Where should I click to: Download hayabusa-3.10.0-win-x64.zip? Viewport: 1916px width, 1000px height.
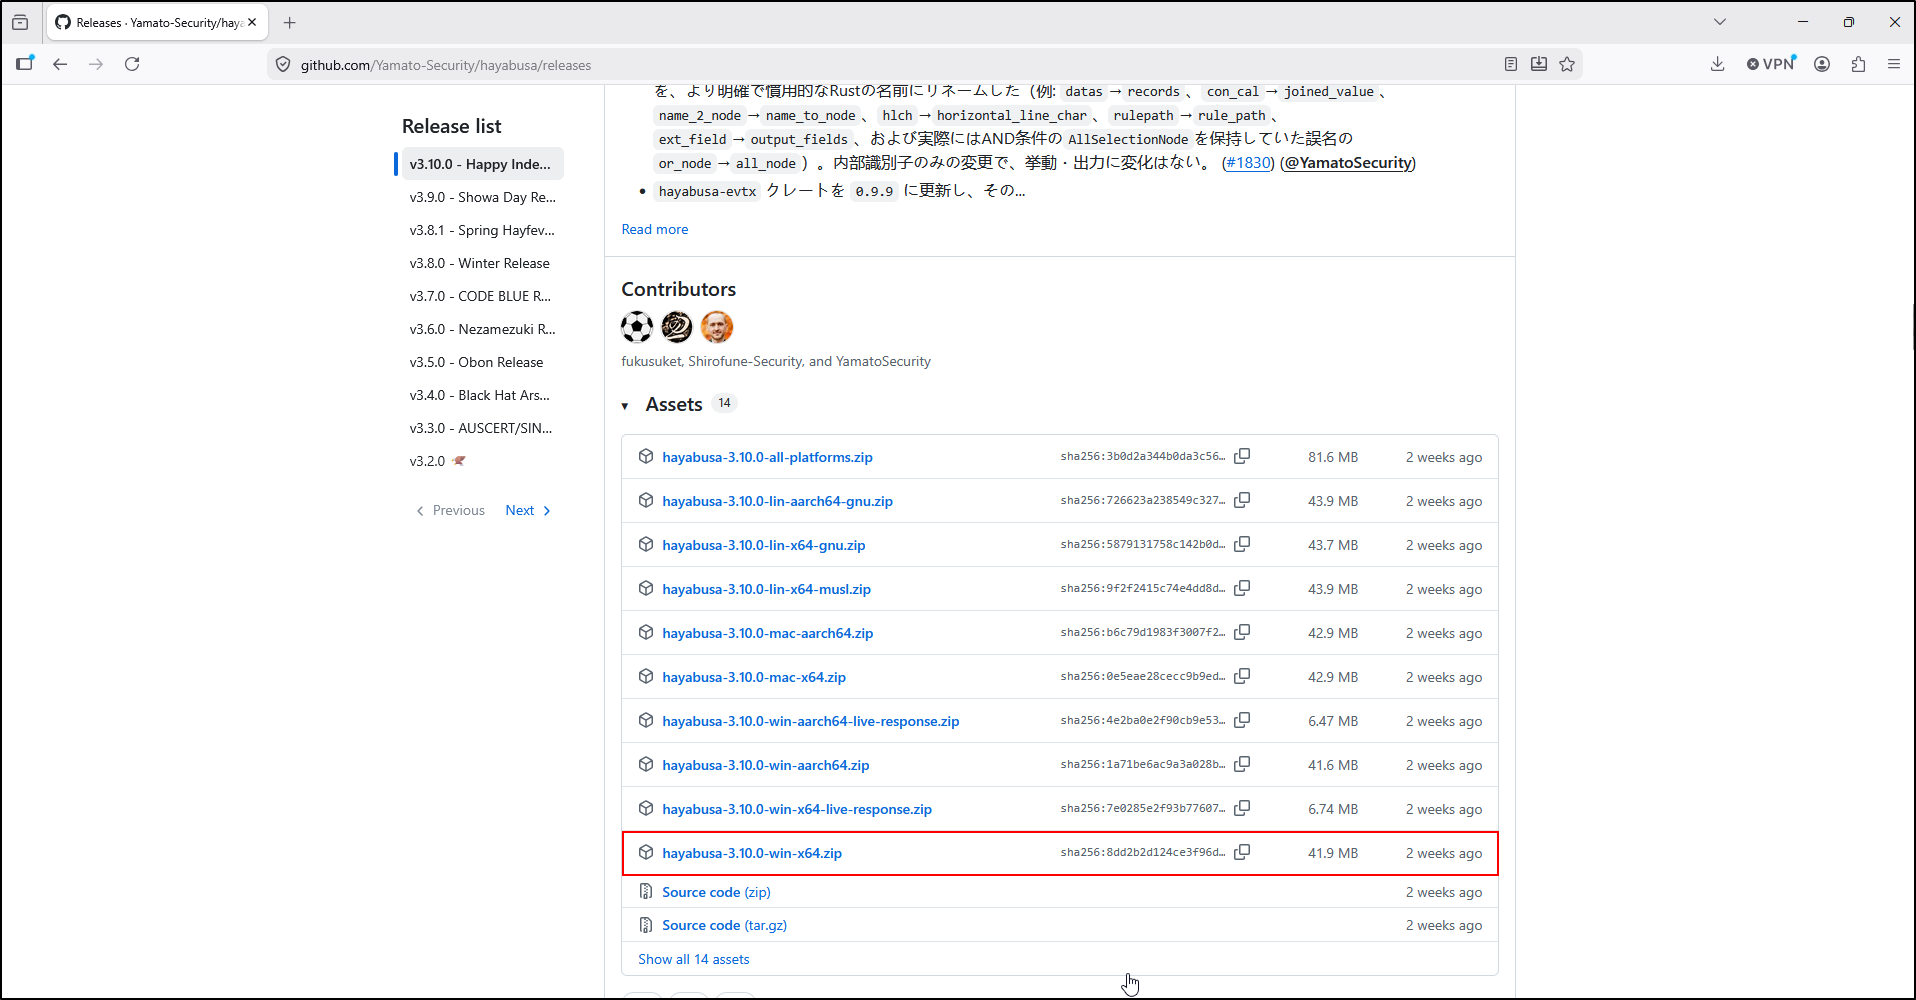(x=752, y=853)
